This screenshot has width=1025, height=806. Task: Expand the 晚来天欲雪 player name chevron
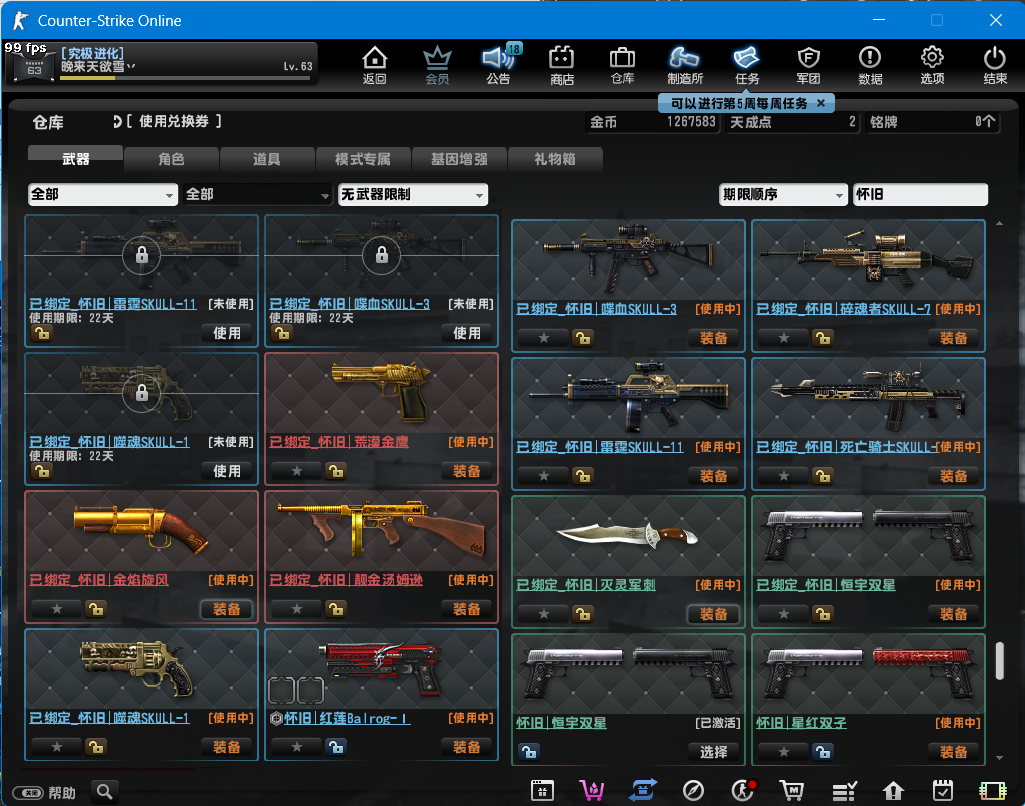point(131,66)
